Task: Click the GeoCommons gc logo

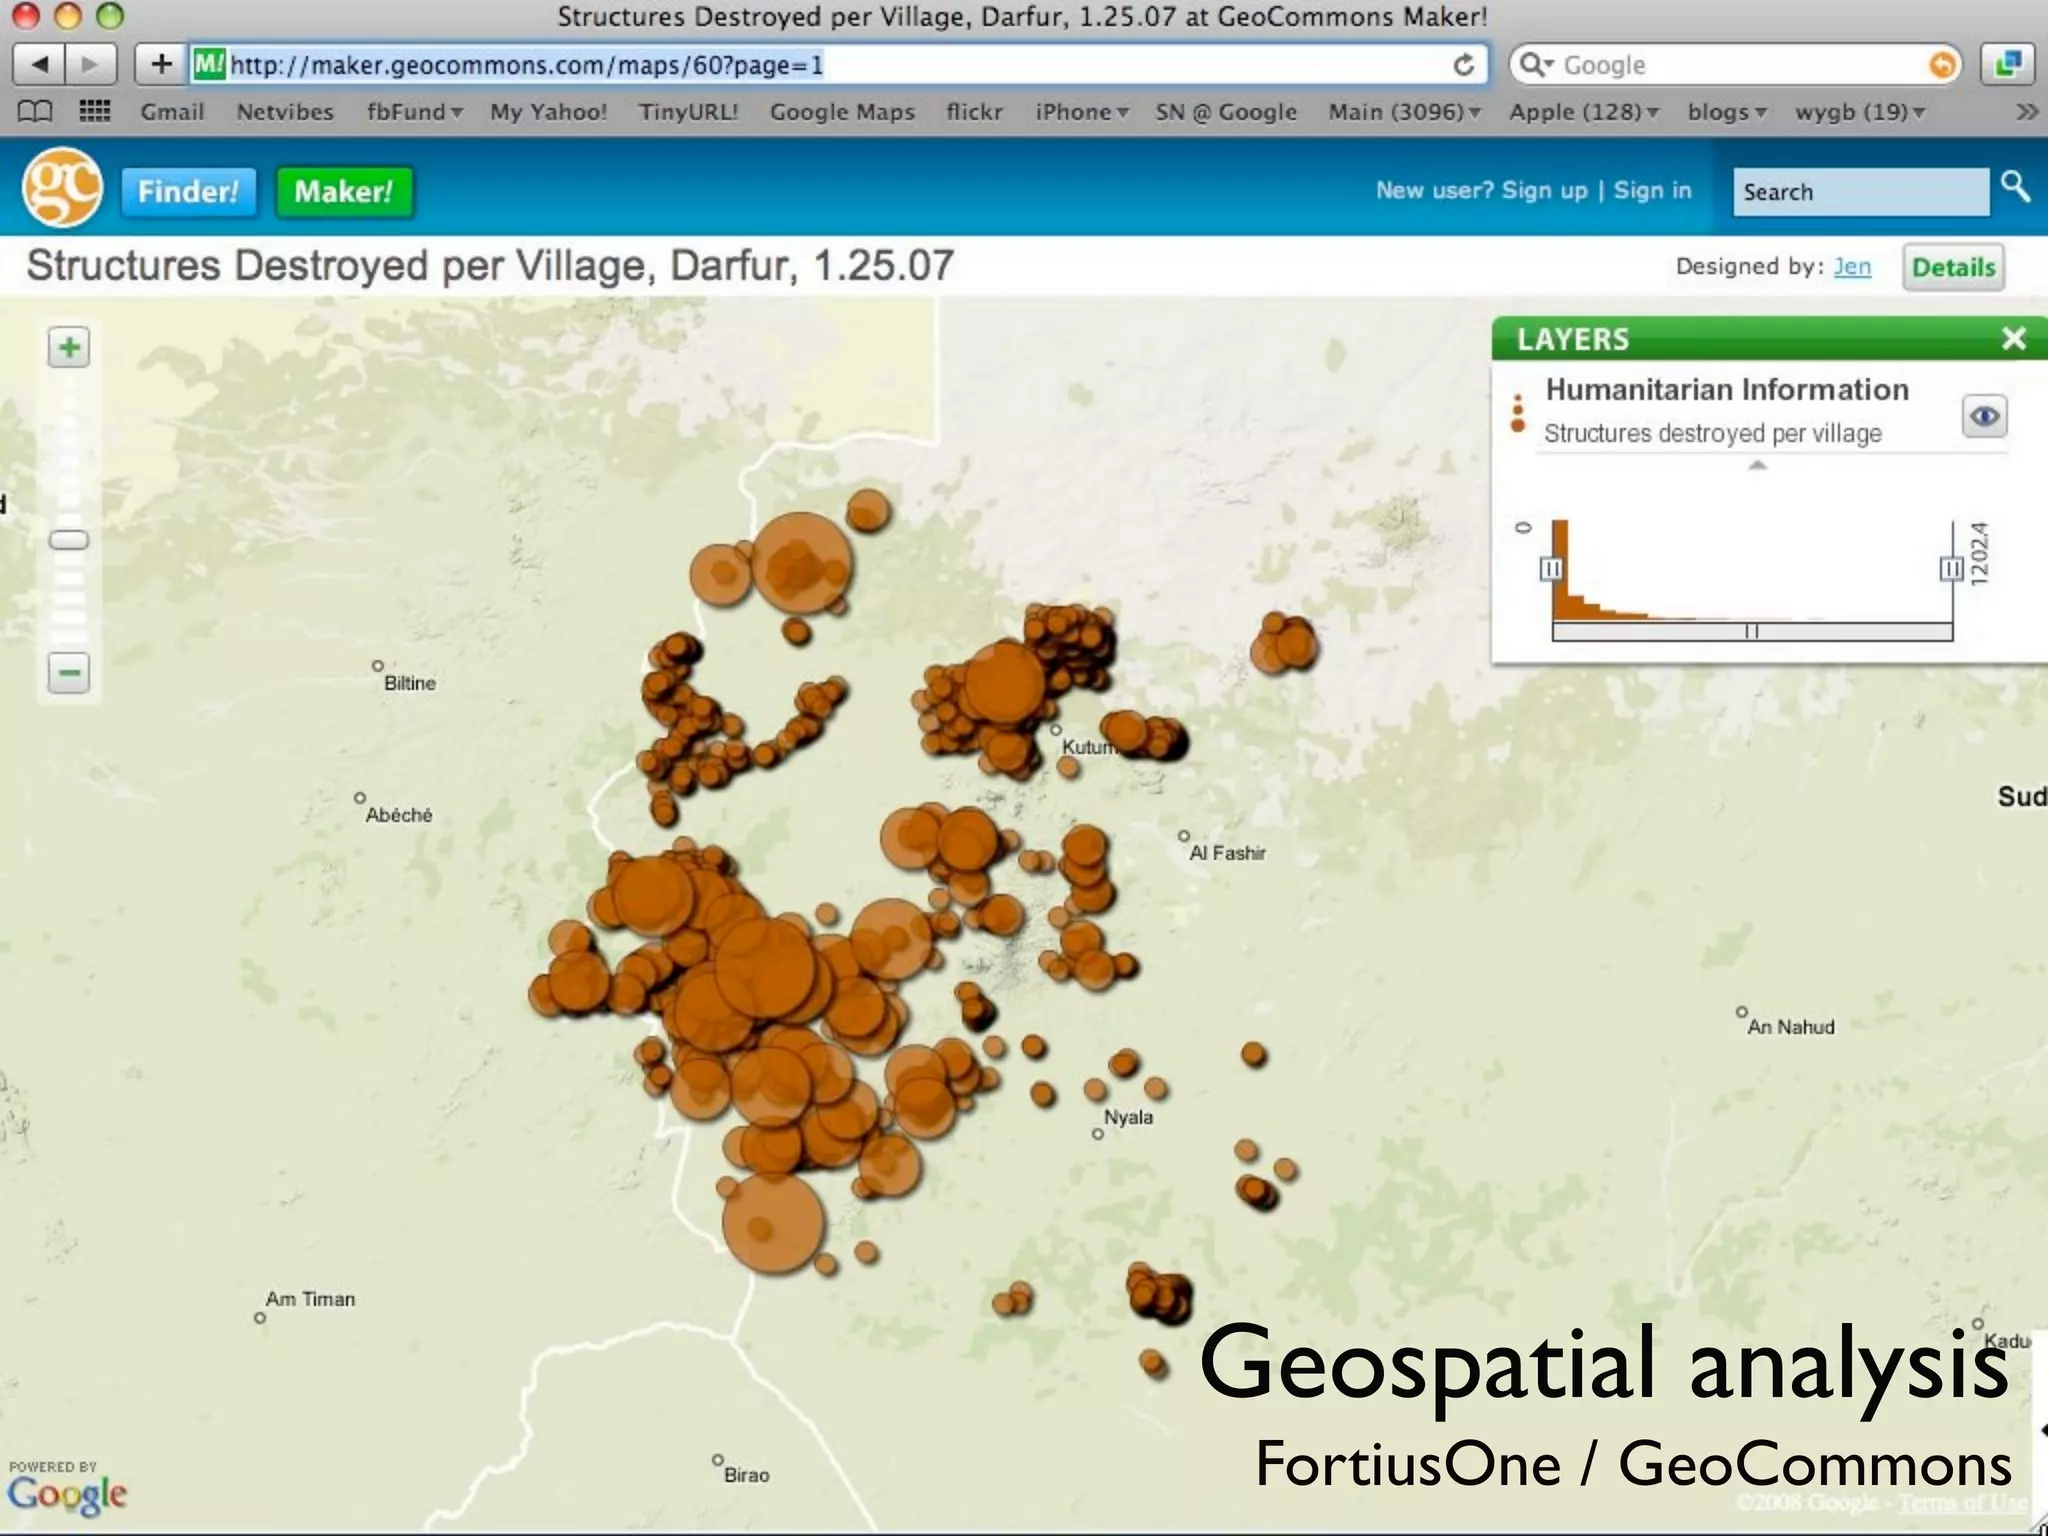Action: (x=62, y=187)
